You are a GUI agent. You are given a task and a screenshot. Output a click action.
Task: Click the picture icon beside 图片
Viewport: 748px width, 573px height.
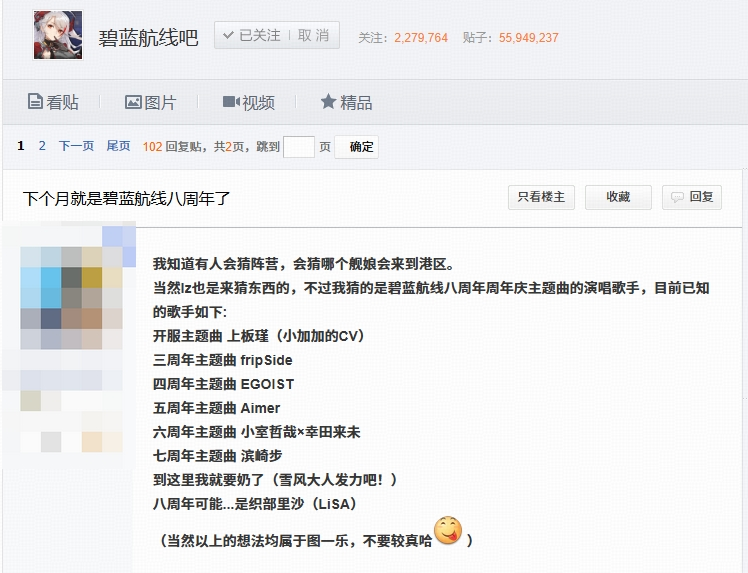click(133, 102)
